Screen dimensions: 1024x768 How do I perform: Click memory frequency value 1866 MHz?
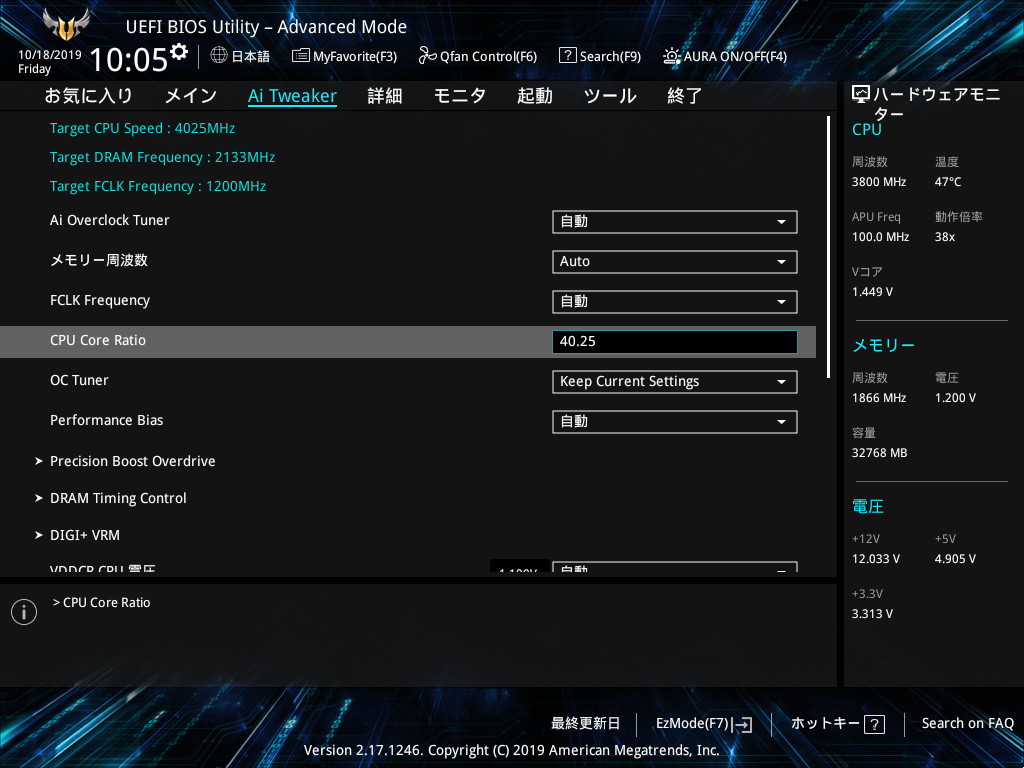879,398
